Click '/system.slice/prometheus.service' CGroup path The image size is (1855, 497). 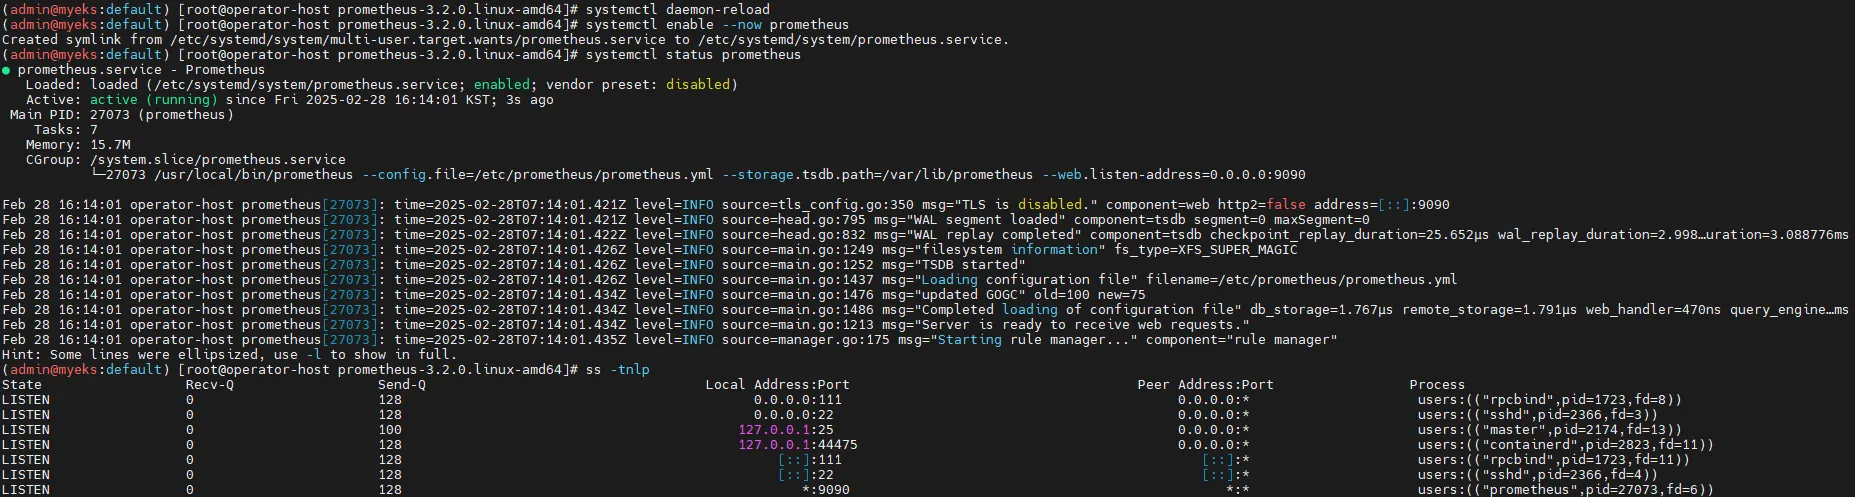pyautogui.click(x=218, y=159)
